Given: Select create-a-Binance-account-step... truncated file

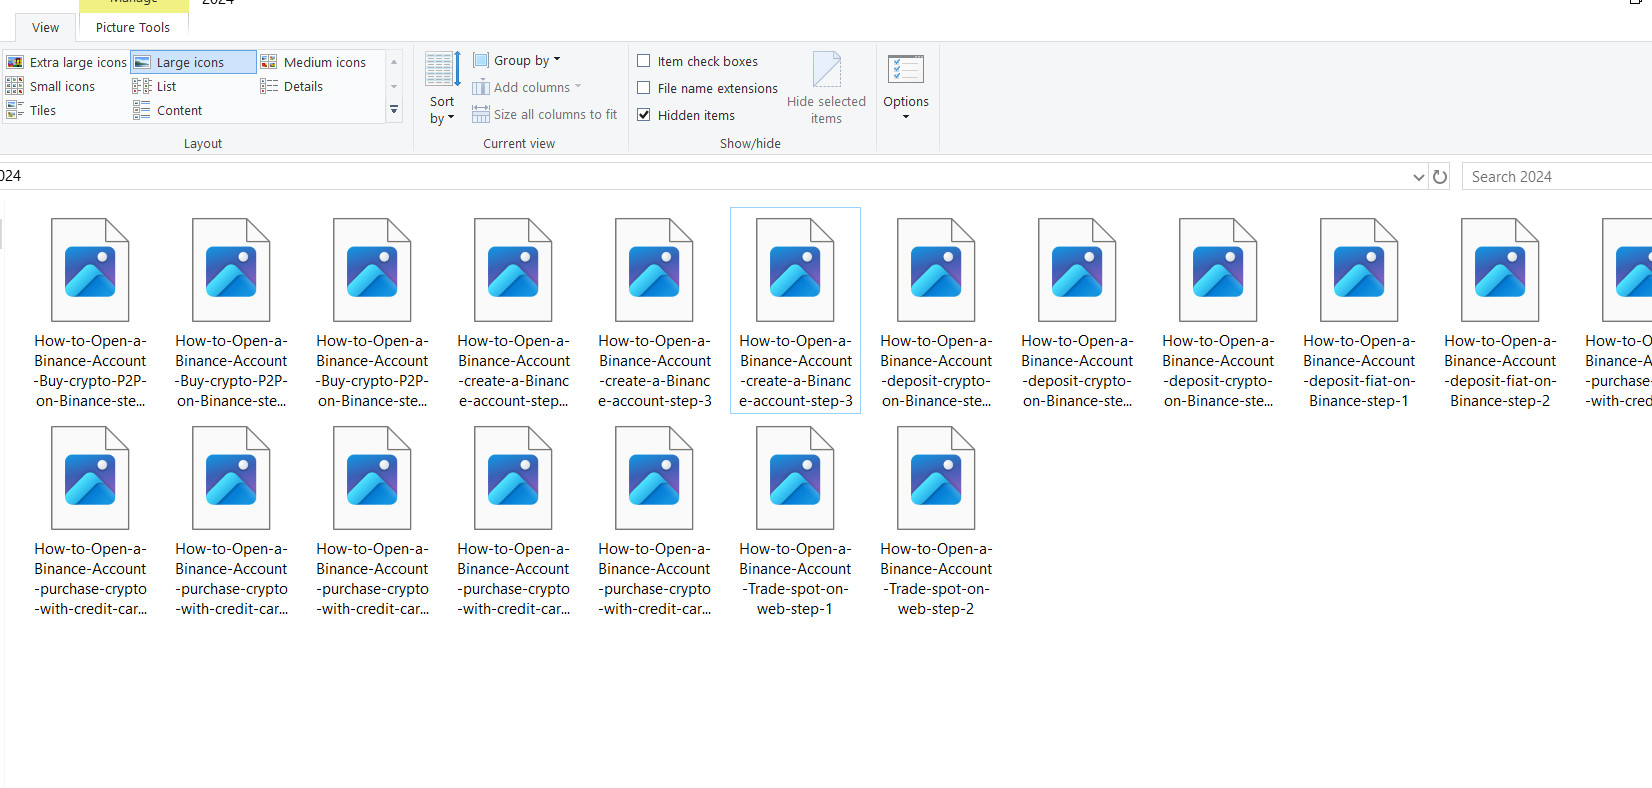Looking at the screenshot, I should (x=513, y=312).
